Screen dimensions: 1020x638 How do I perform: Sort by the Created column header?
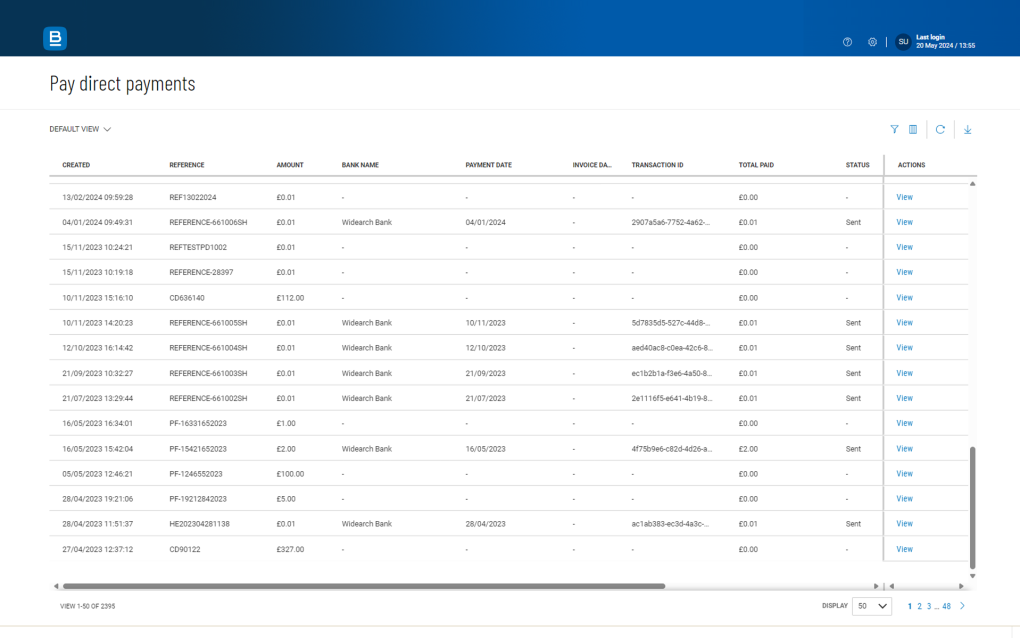[x=76, y=165]
